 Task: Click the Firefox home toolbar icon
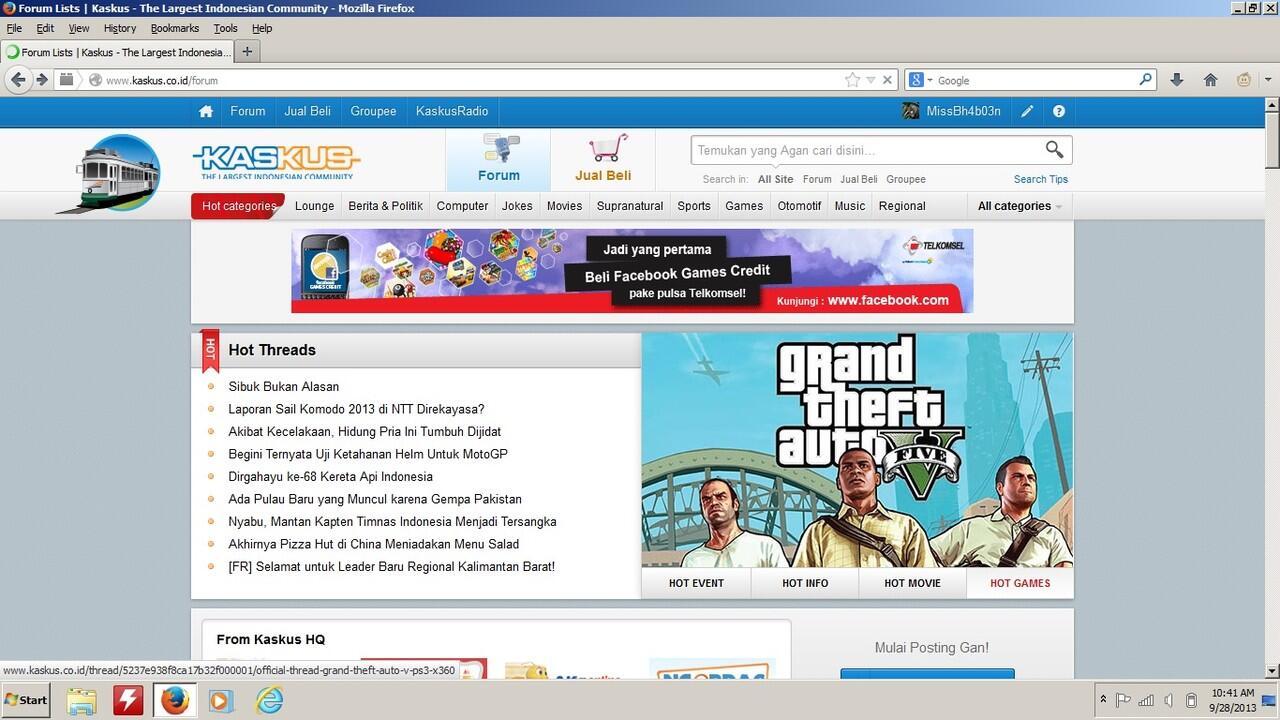(x=1210, y=80)
